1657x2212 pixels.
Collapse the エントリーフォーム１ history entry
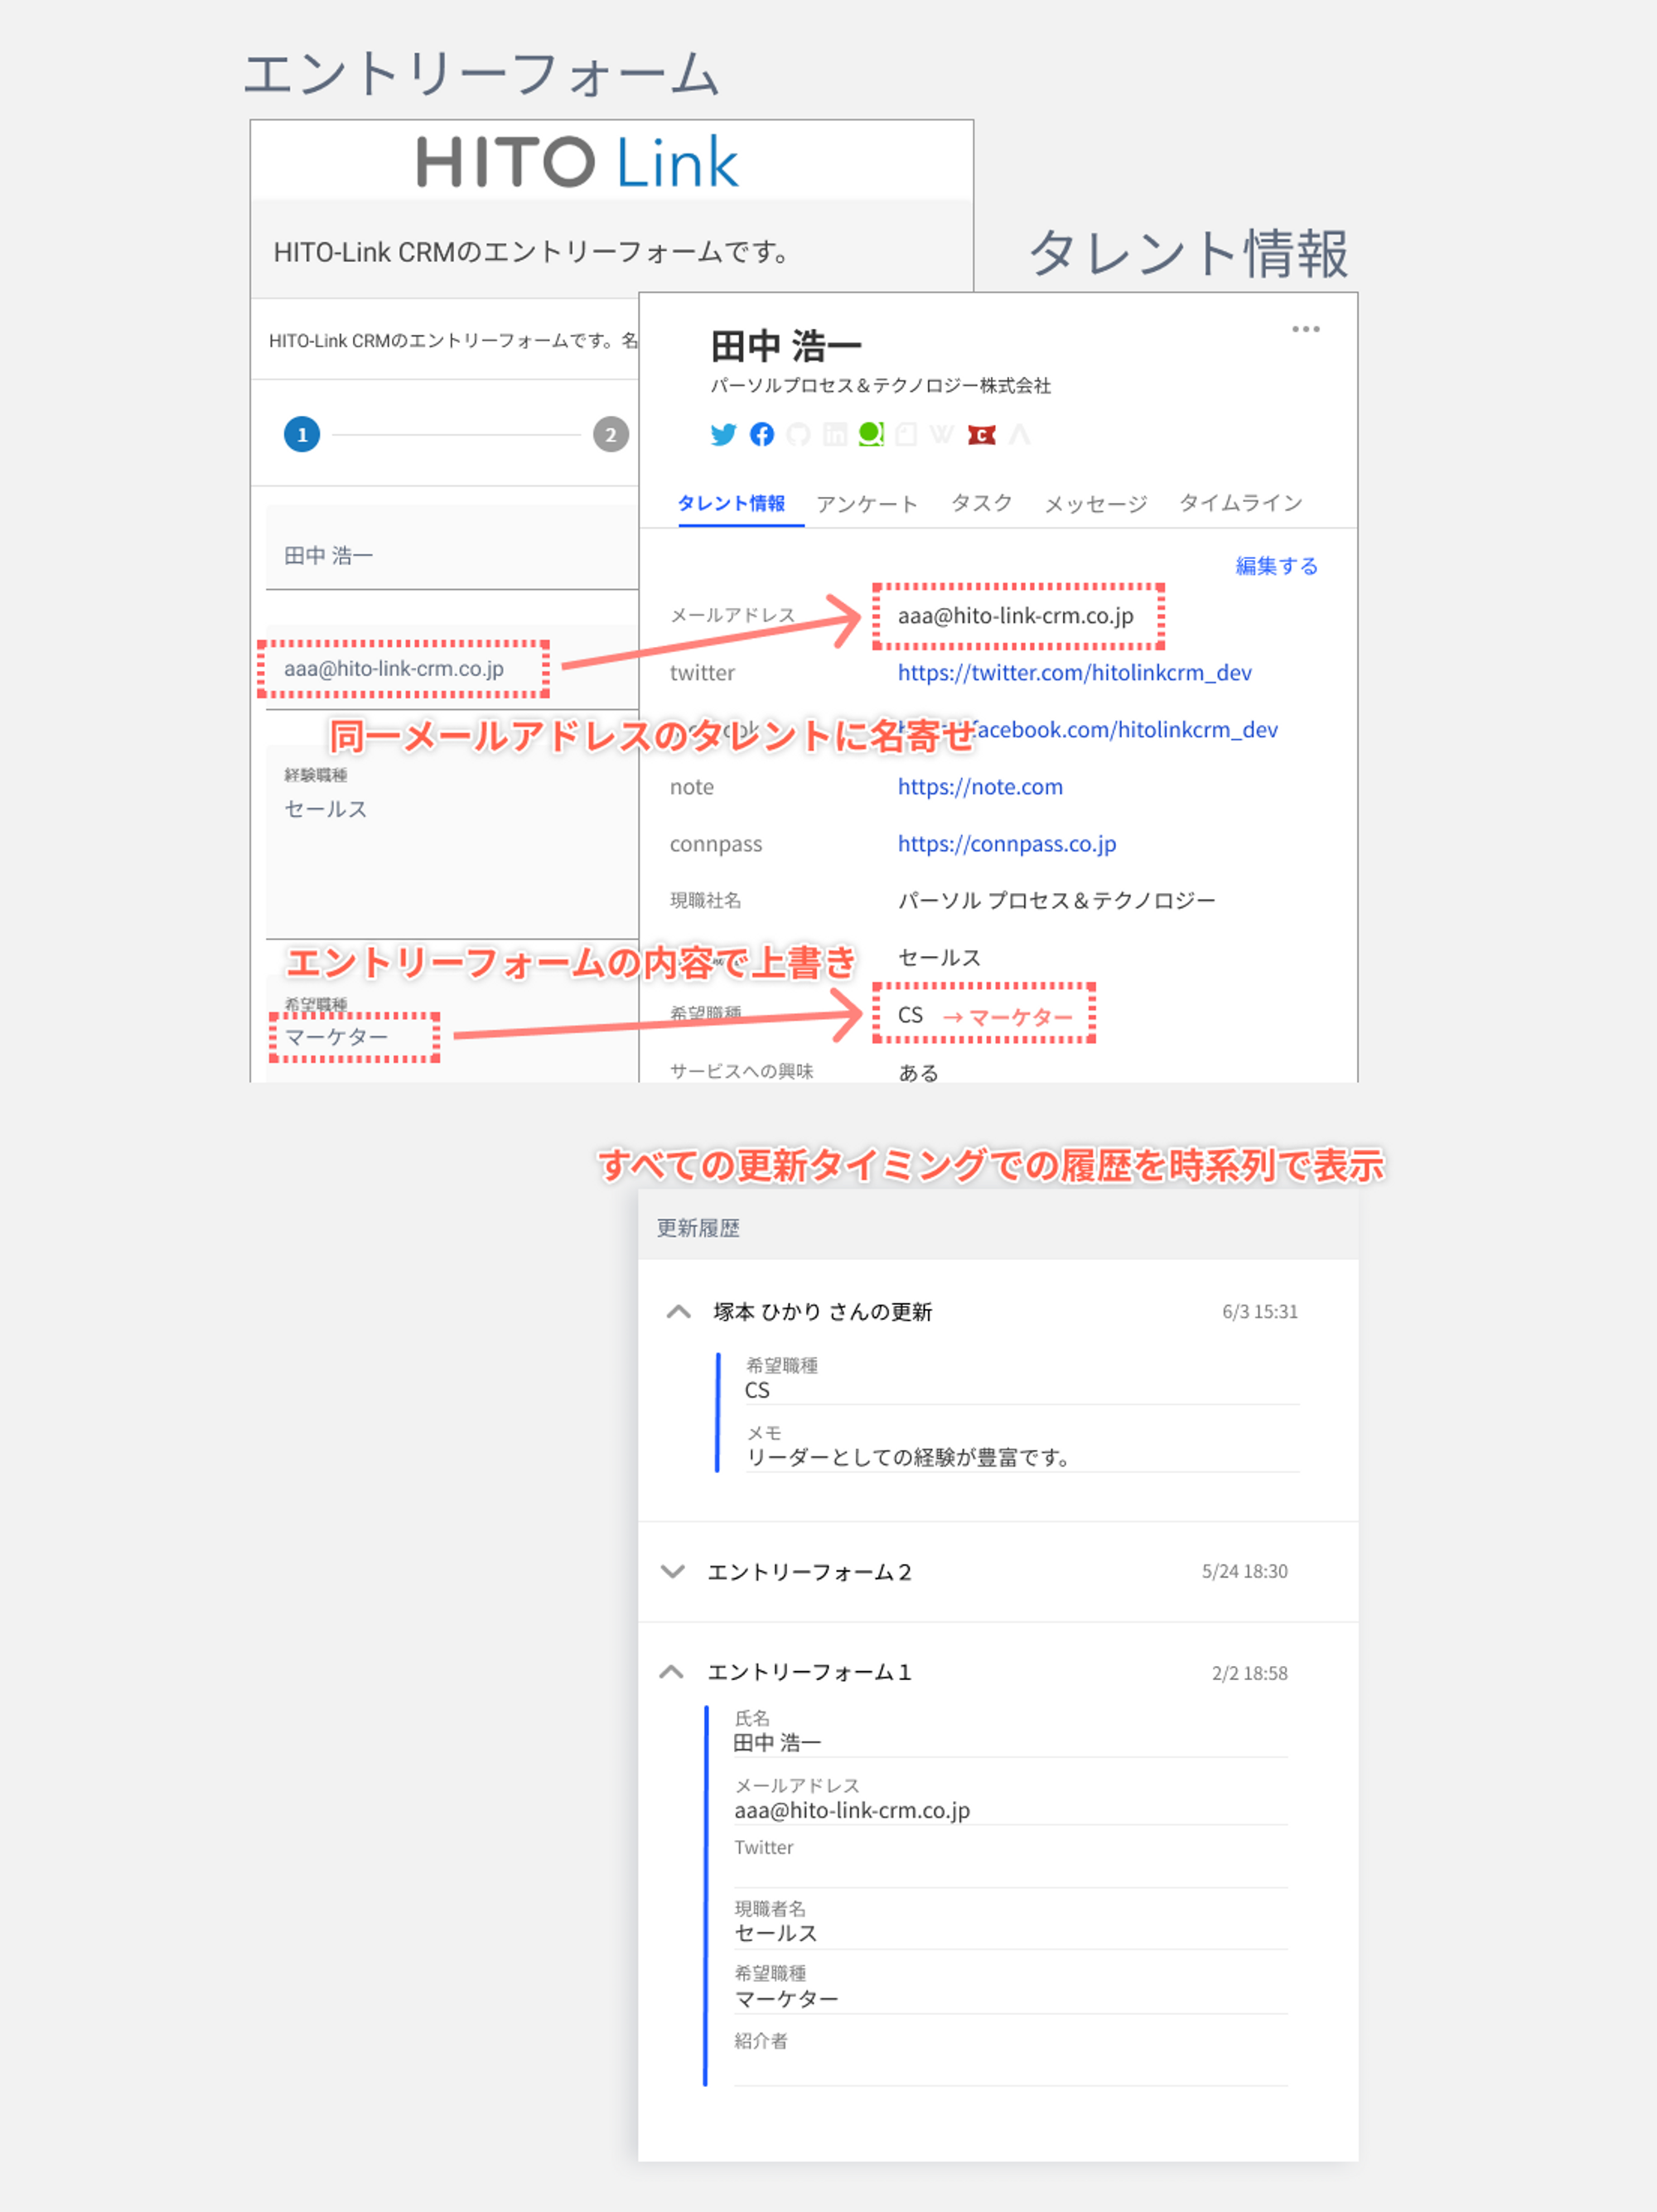click(x=672, y=1671)
